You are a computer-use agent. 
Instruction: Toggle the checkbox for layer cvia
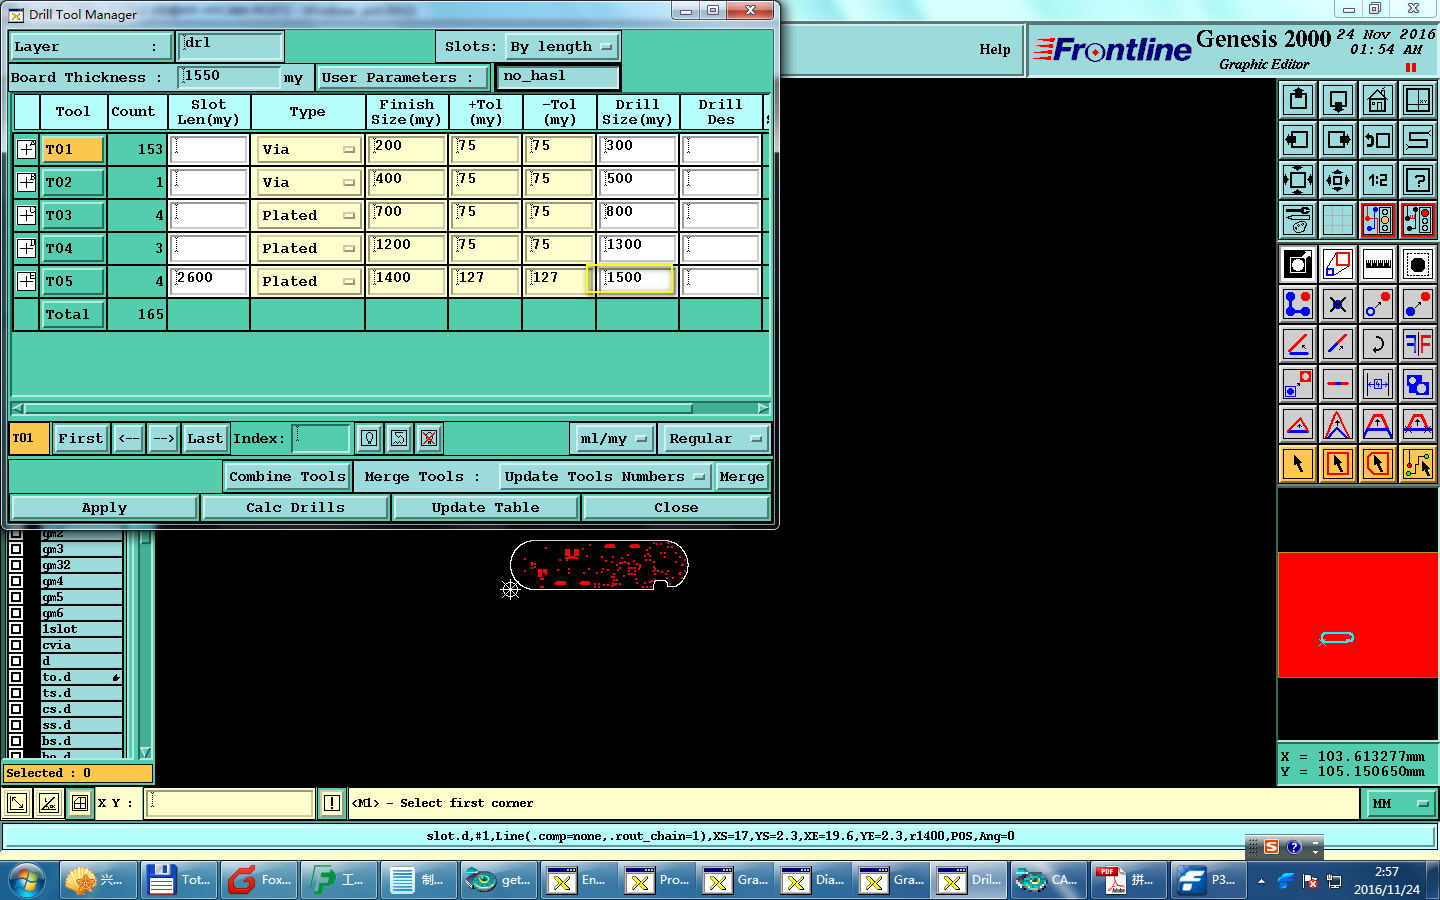point(16,645)
